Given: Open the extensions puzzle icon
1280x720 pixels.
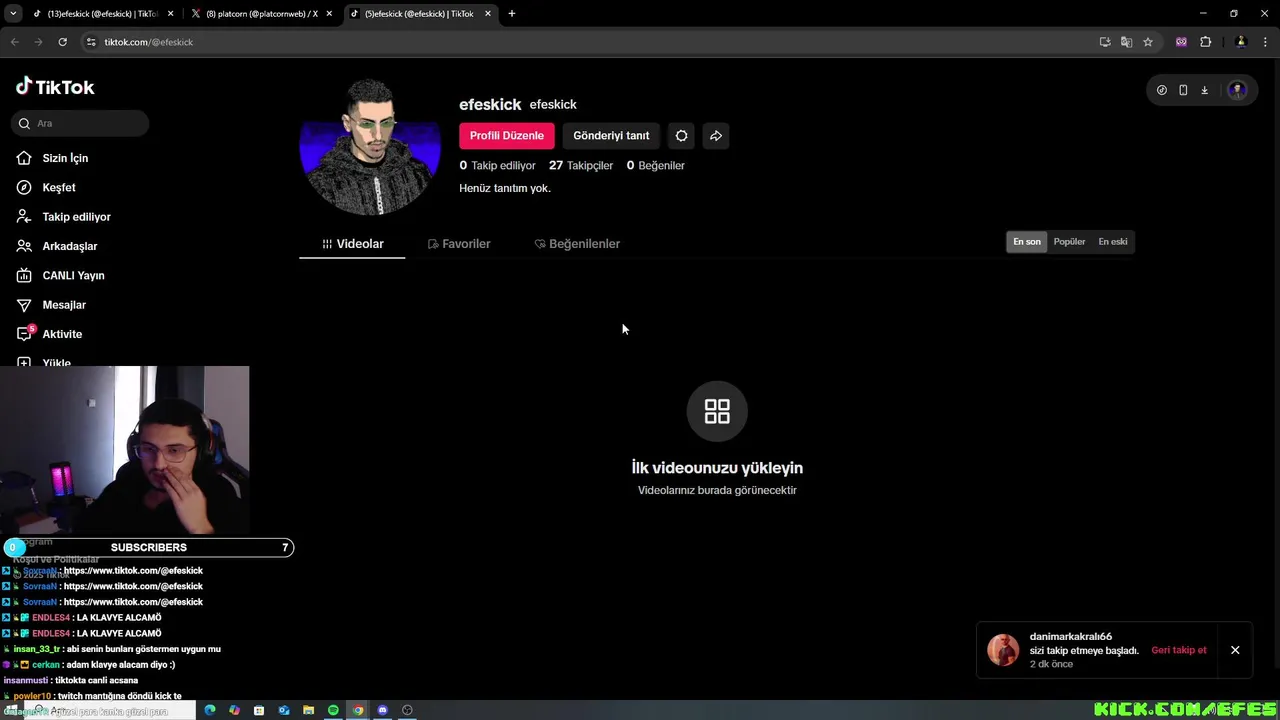Looking at the screenshot, I should click(x=1205, y=42).
